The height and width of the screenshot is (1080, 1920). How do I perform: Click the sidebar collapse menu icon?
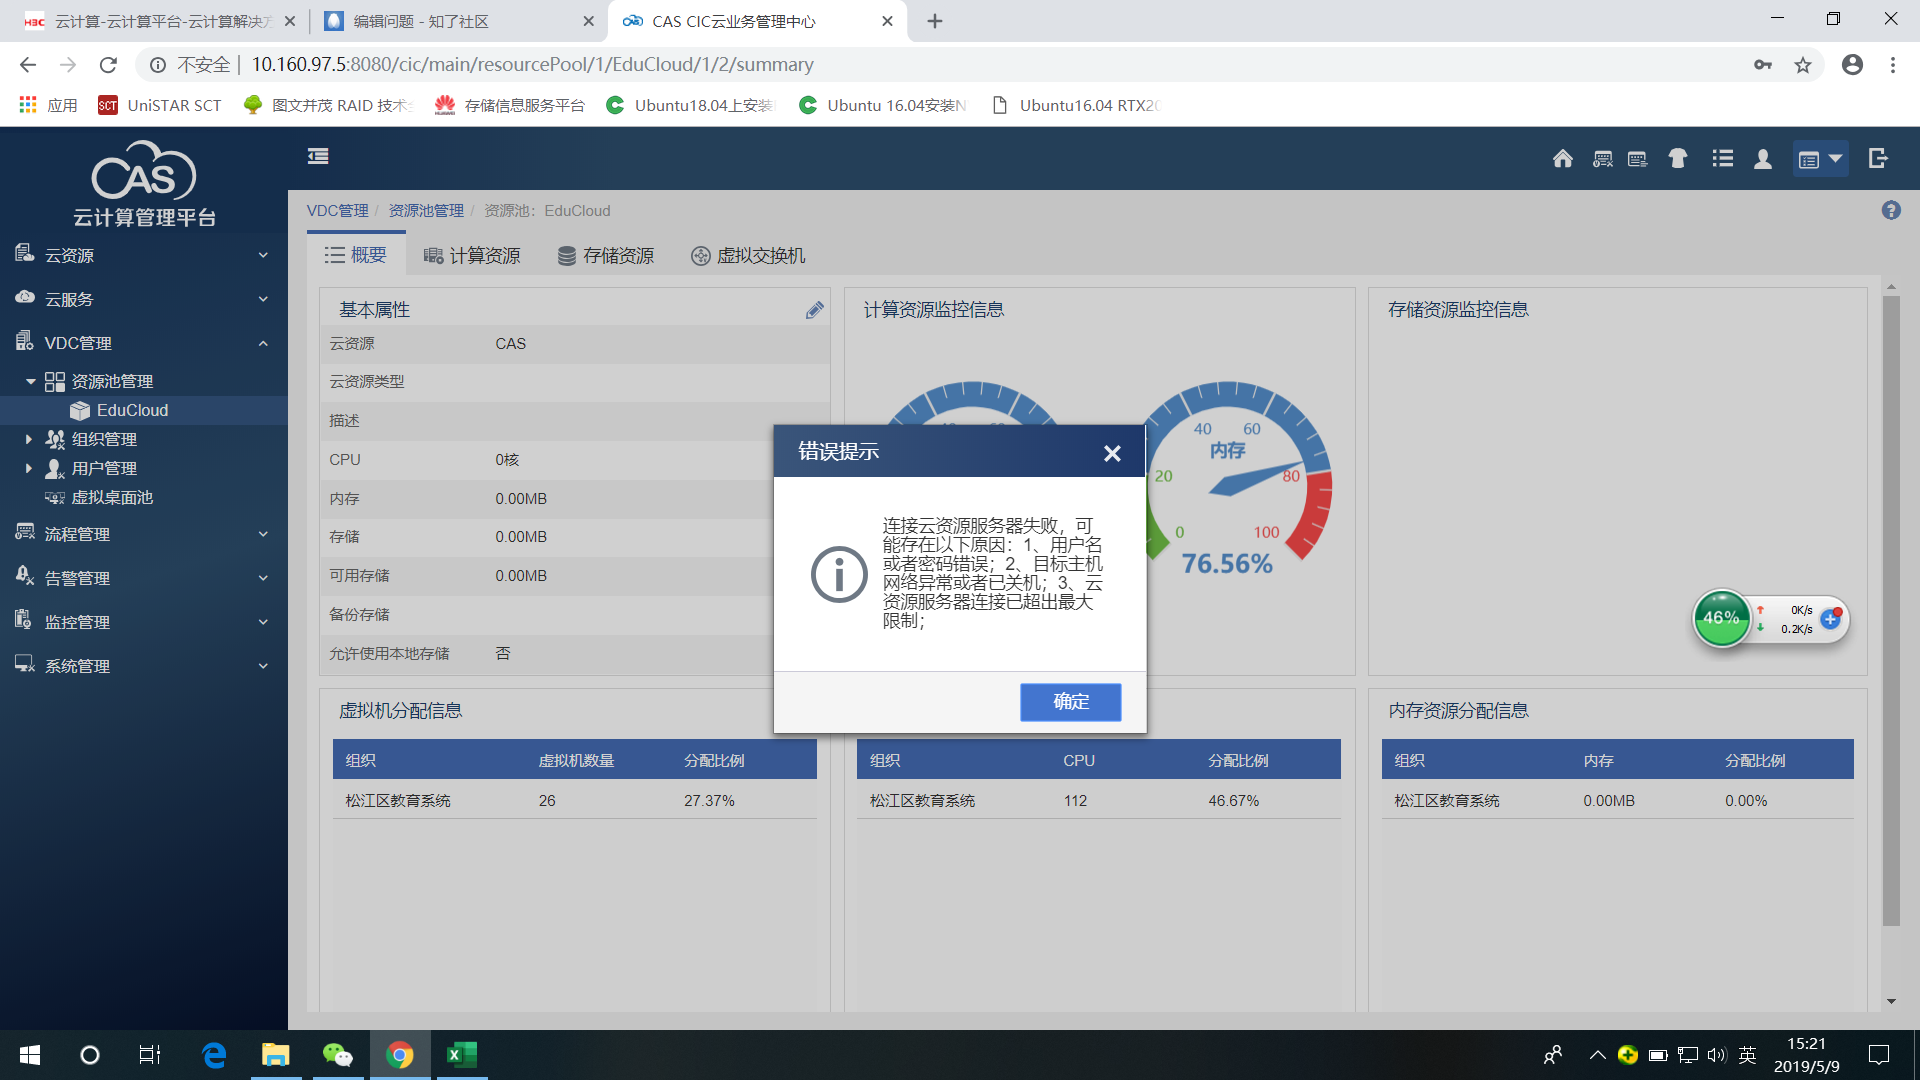tap(318, 156)
